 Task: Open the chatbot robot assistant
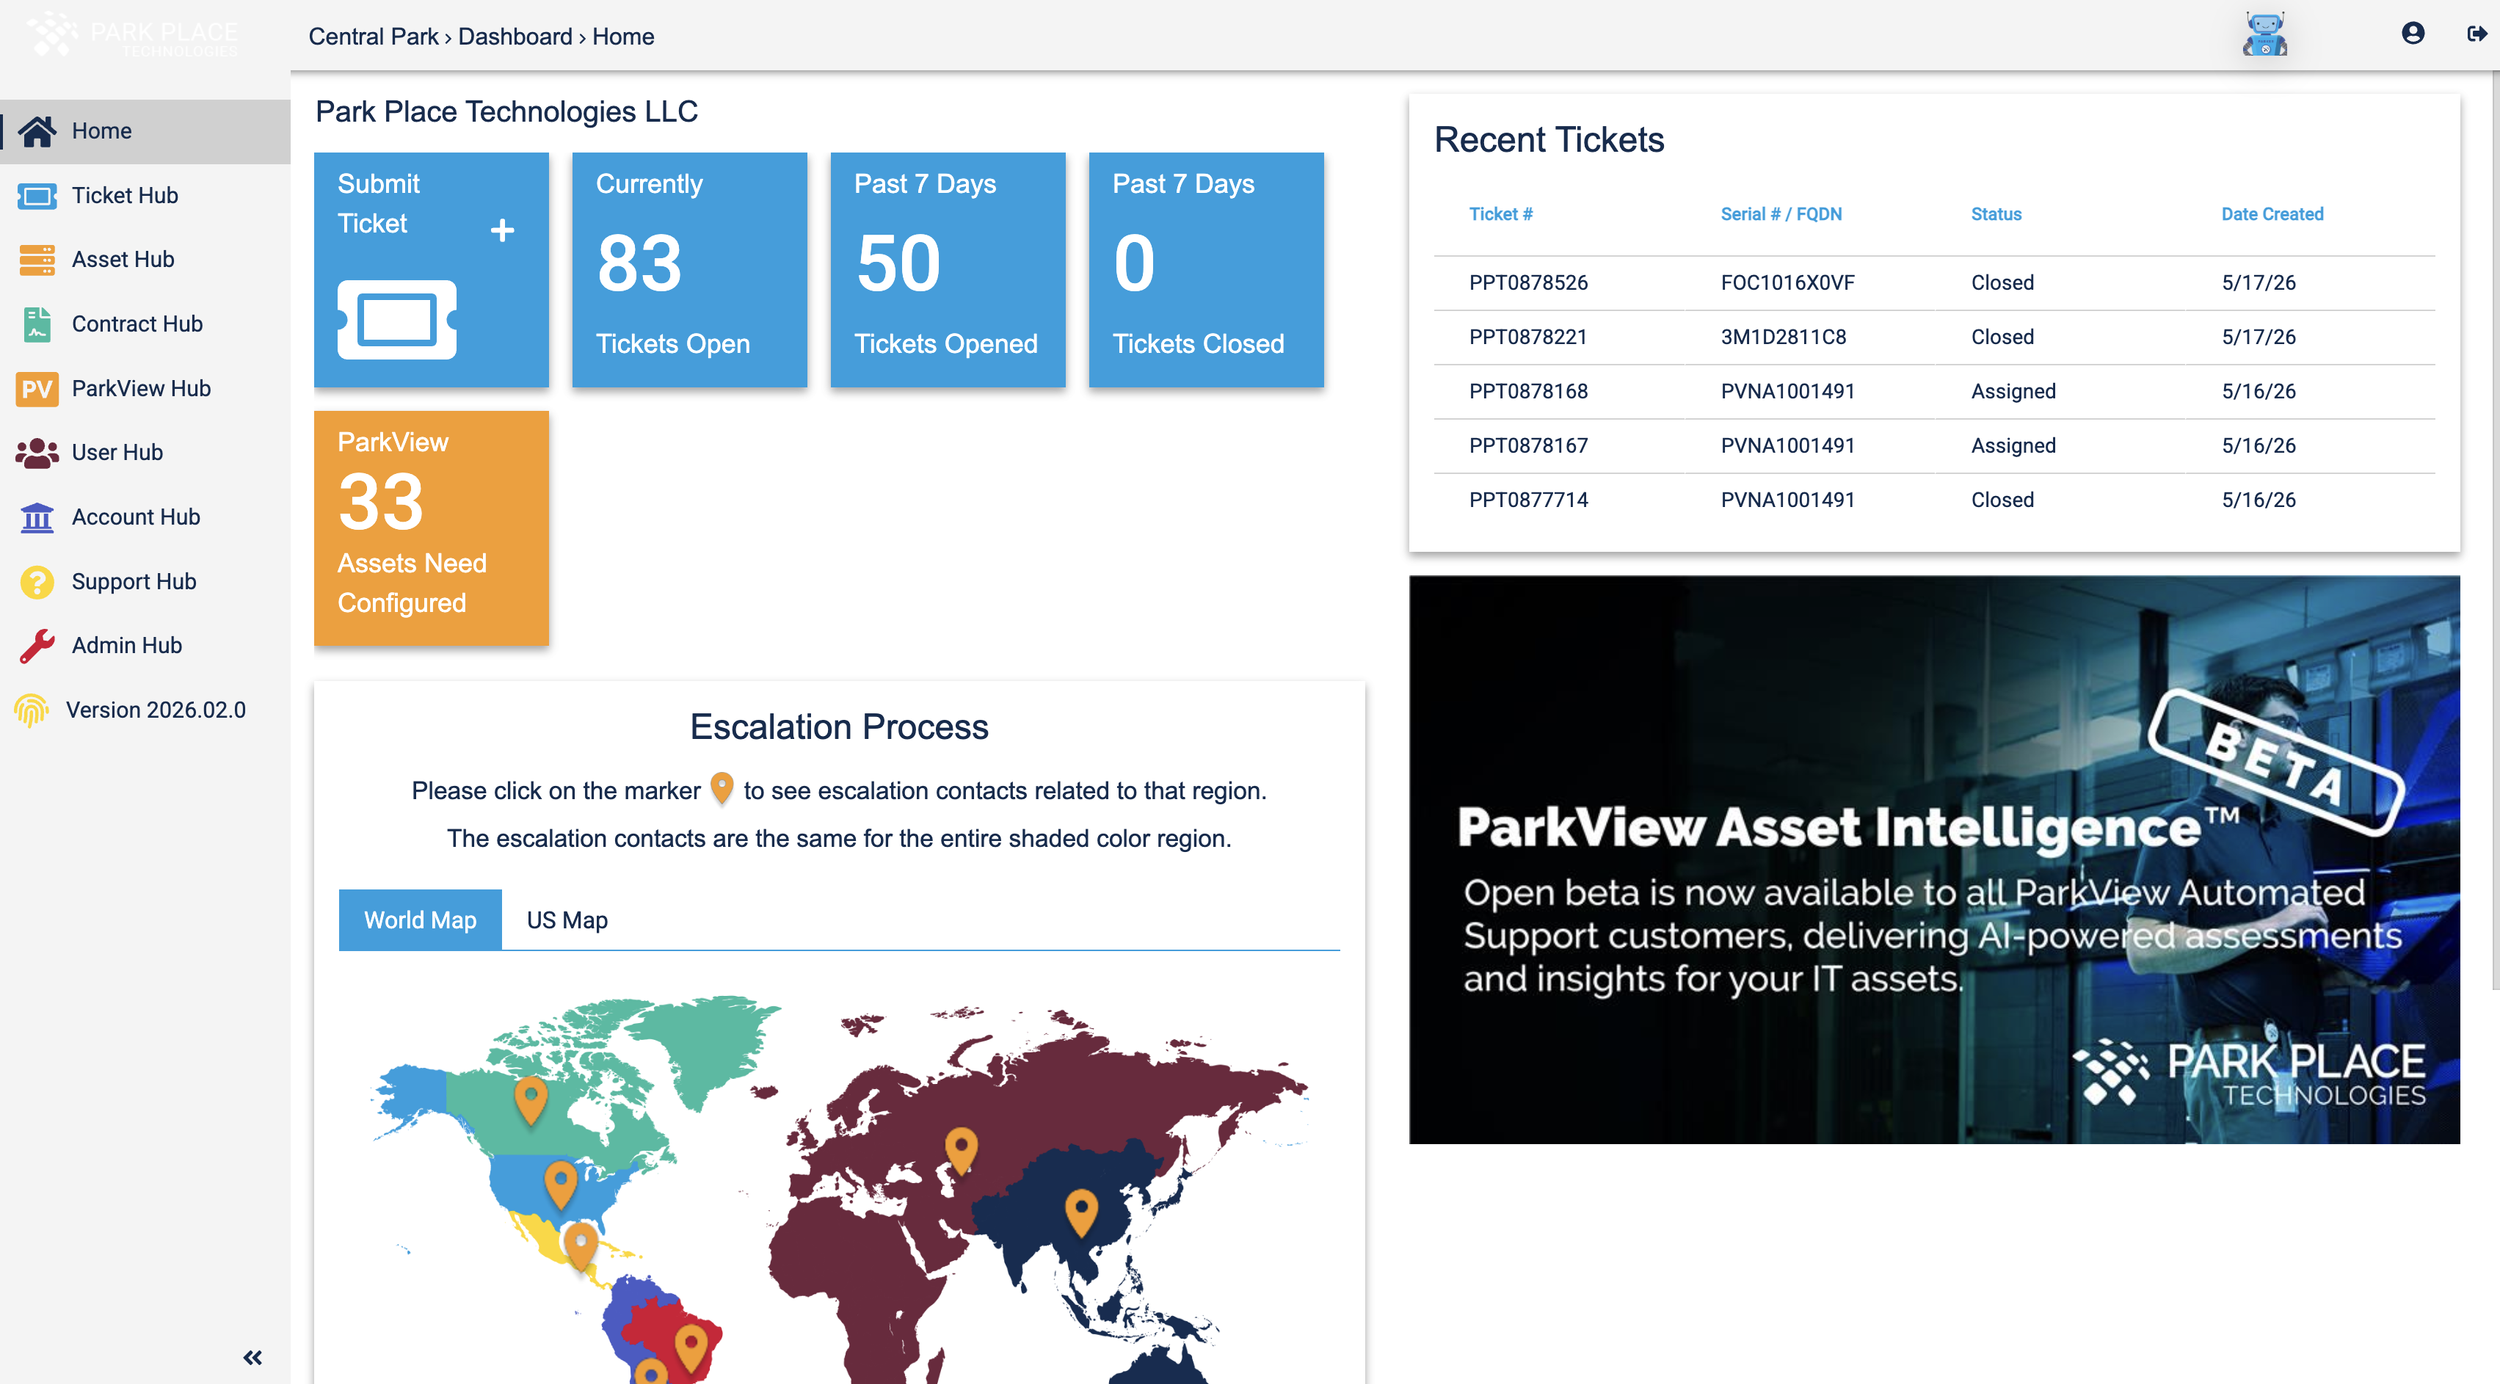2265,35
